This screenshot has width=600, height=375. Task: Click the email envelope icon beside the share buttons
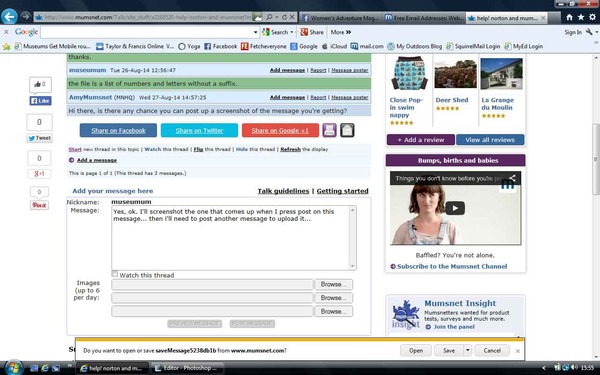click(x=347, y=130)
